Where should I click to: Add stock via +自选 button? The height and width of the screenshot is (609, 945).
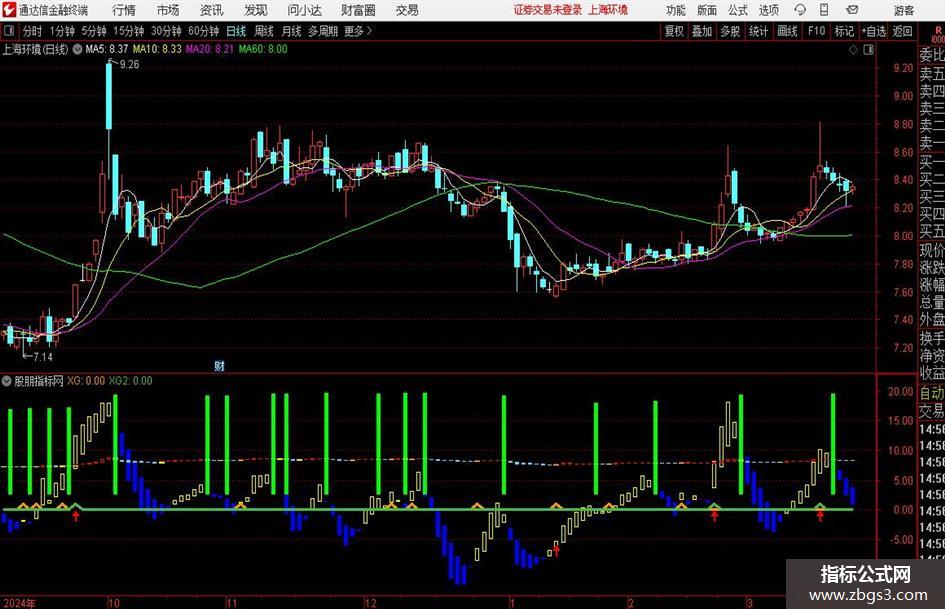[x=874, y=31]
